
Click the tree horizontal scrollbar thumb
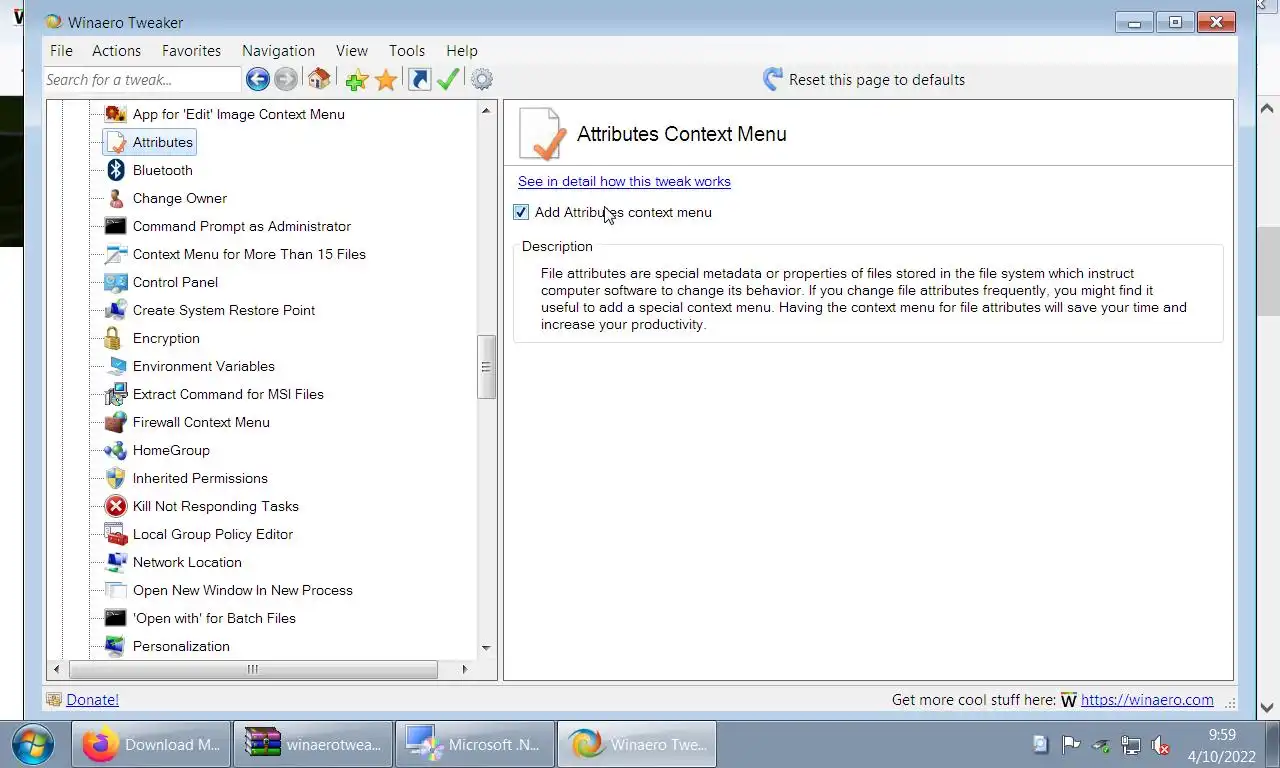252,669
